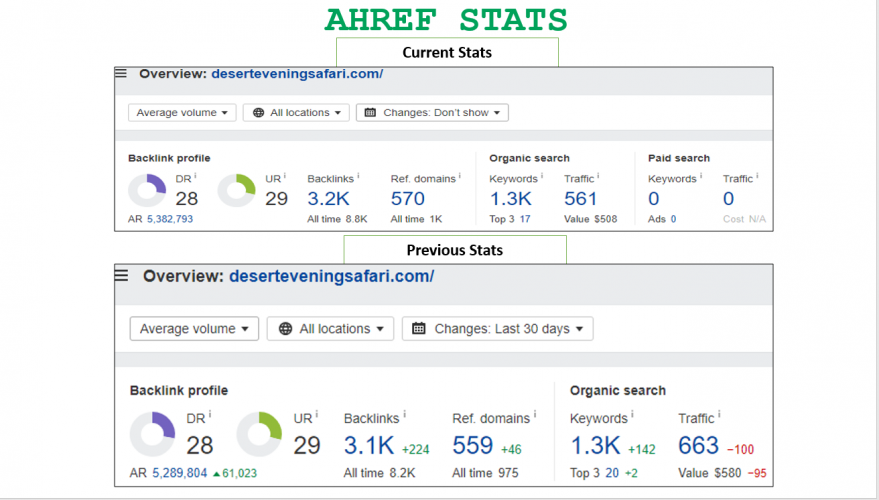Click the Previous Stats label box
The width and height of the screenshot is (879, 500).
coord(455,250)
